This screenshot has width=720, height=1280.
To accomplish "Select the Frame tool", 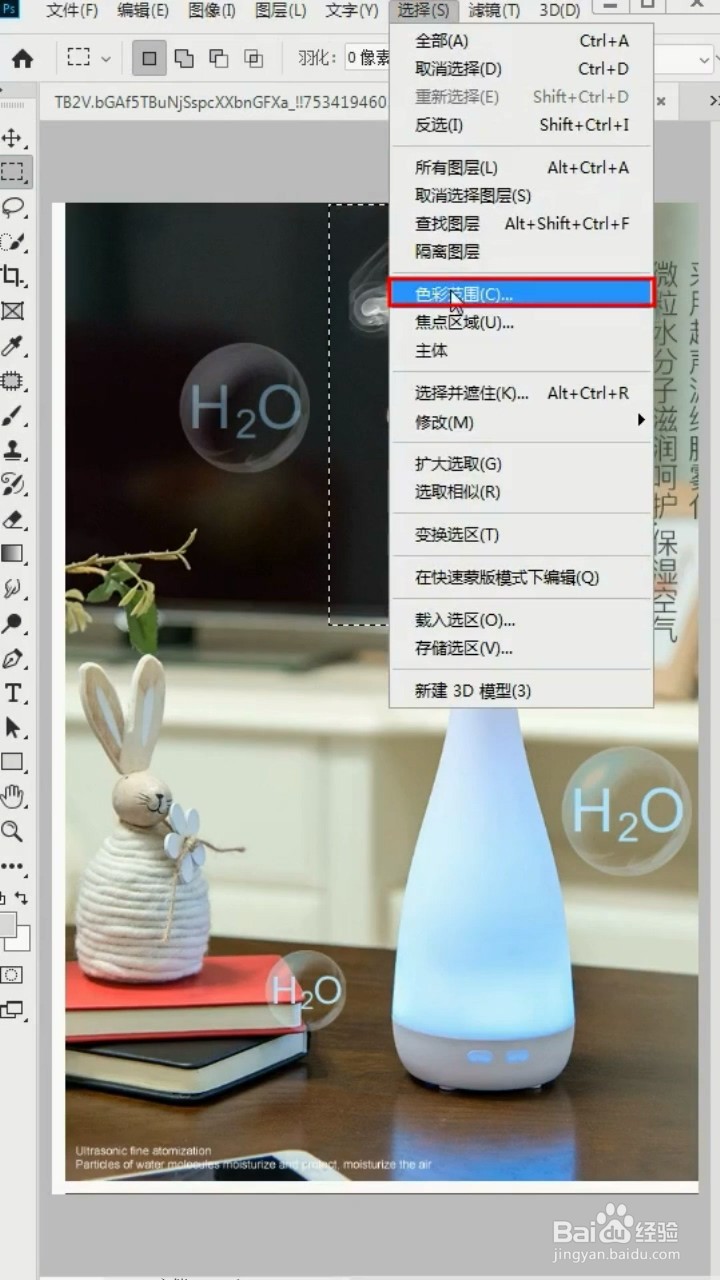I will coord(13,311).
